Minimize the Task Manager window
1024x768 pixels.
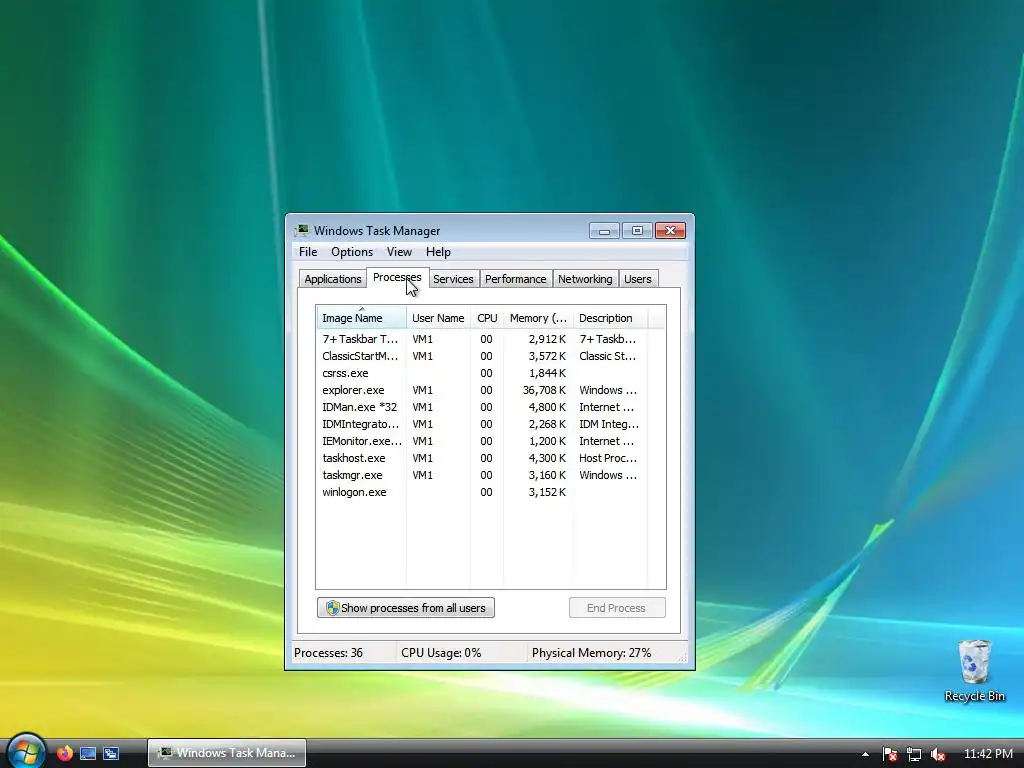pos(604,231)
